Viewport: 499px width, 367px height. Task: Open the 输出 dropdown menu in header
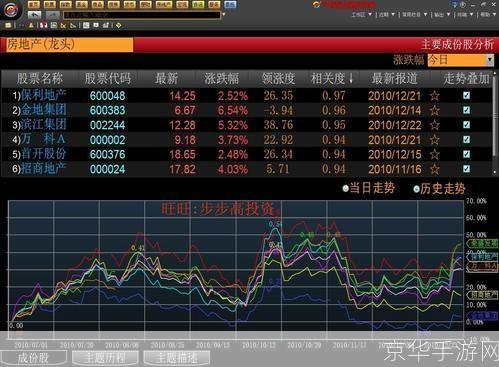(x=442, y=15)
